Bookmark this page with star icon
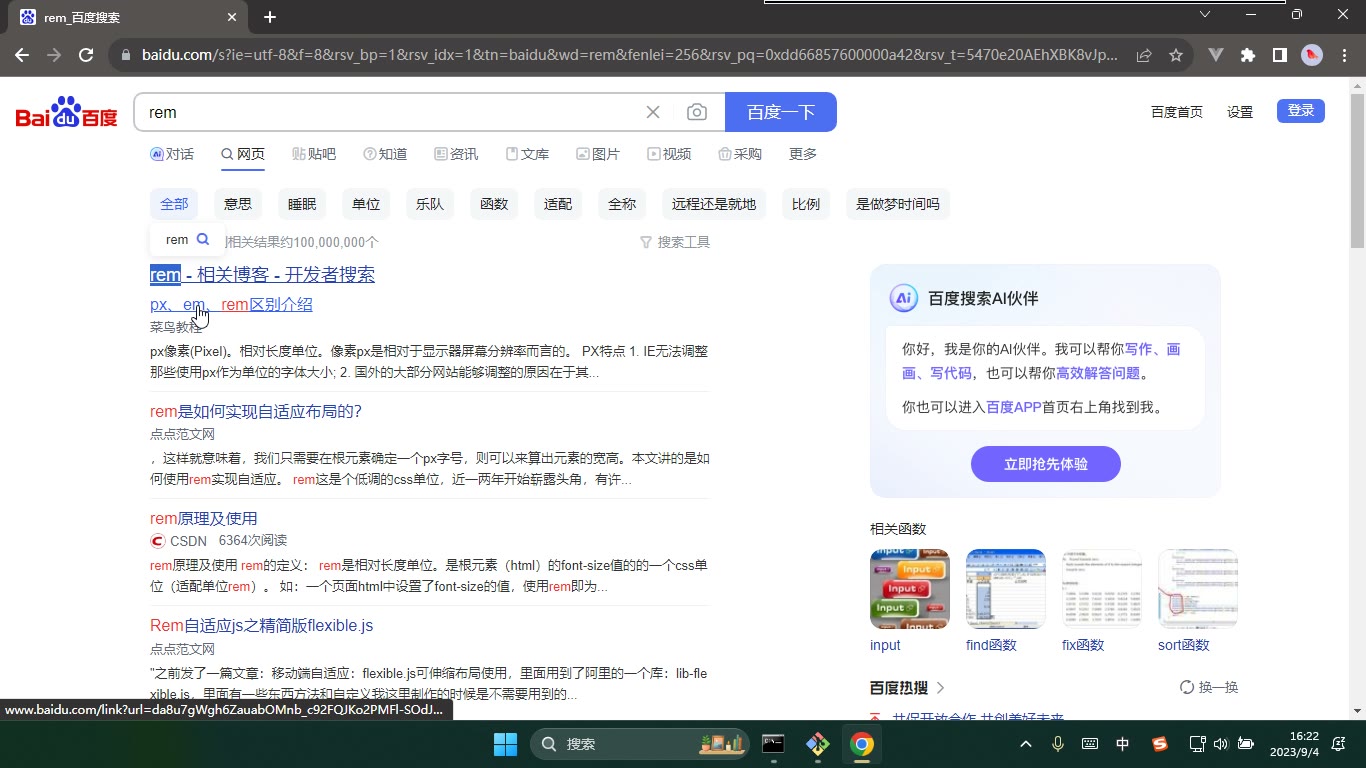 coord(1176,55)
